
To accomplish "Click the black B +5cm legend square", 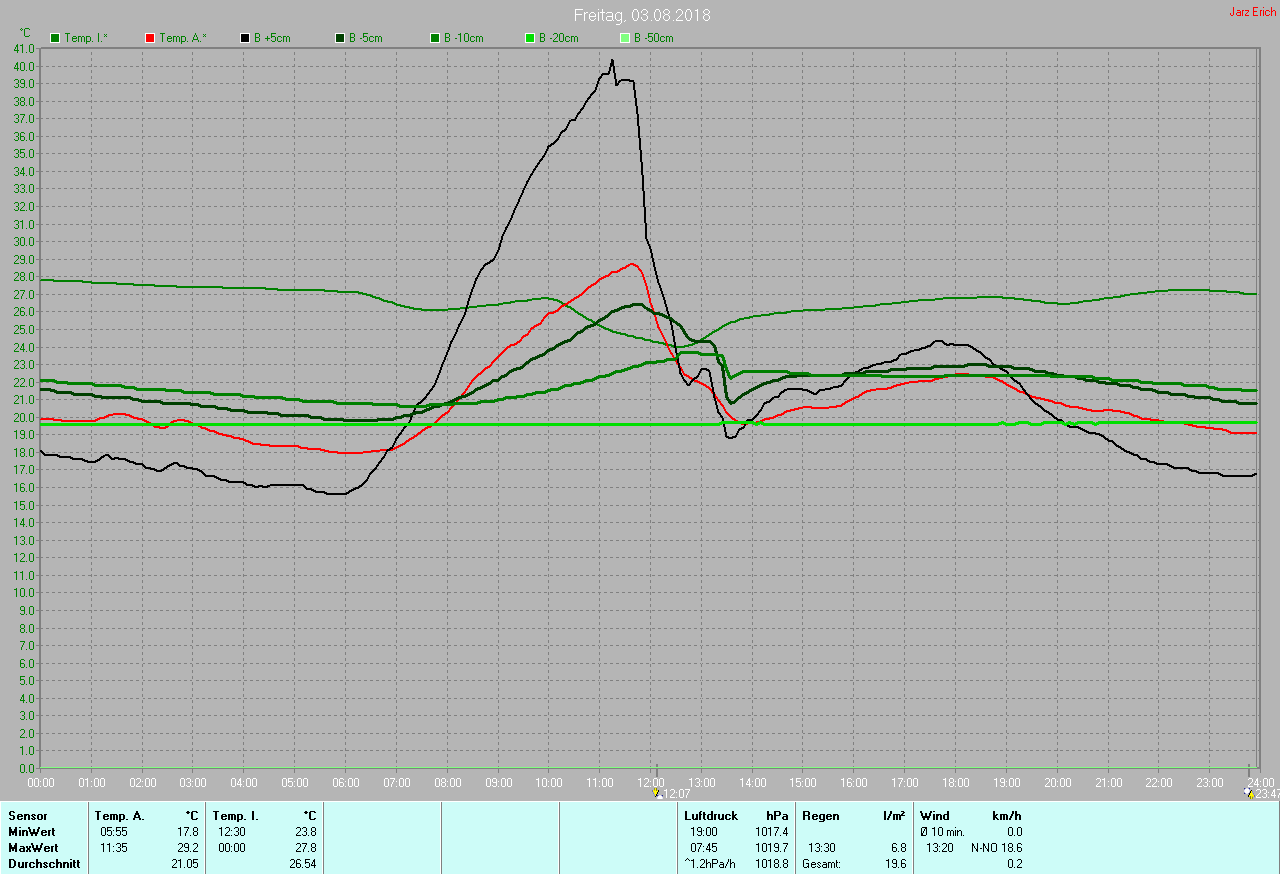I will 245,38.
